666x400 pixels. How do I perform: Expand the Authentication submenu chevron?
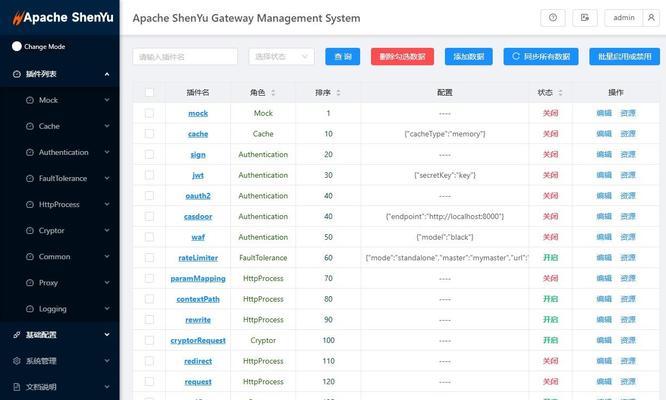click(107, 152)
